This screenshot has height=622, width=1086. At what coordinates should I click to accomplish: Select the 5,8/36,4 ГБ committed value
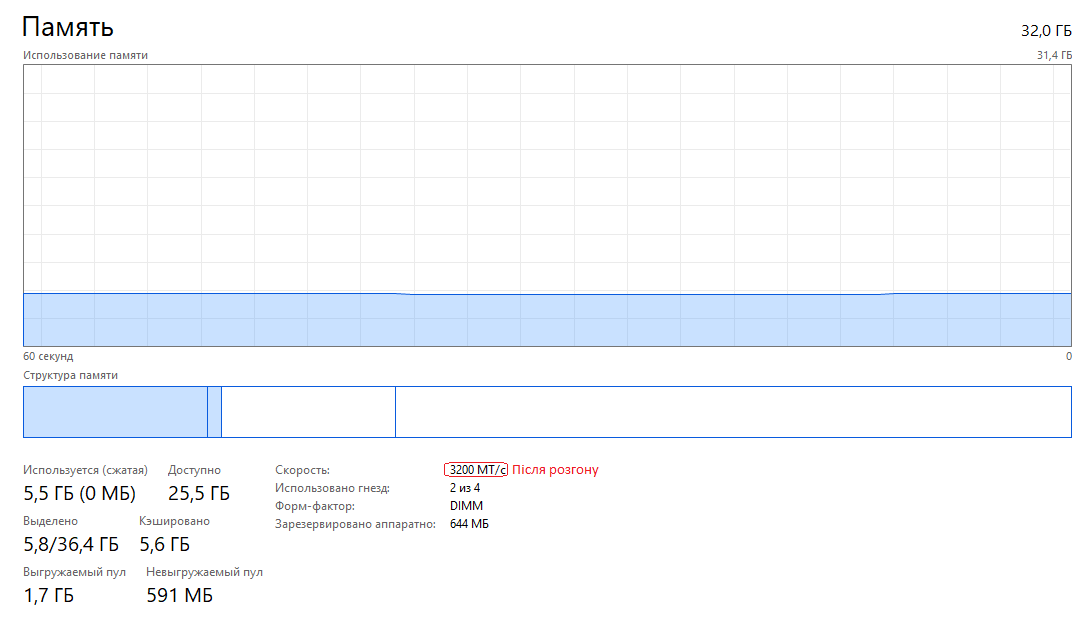pos(71,544)
